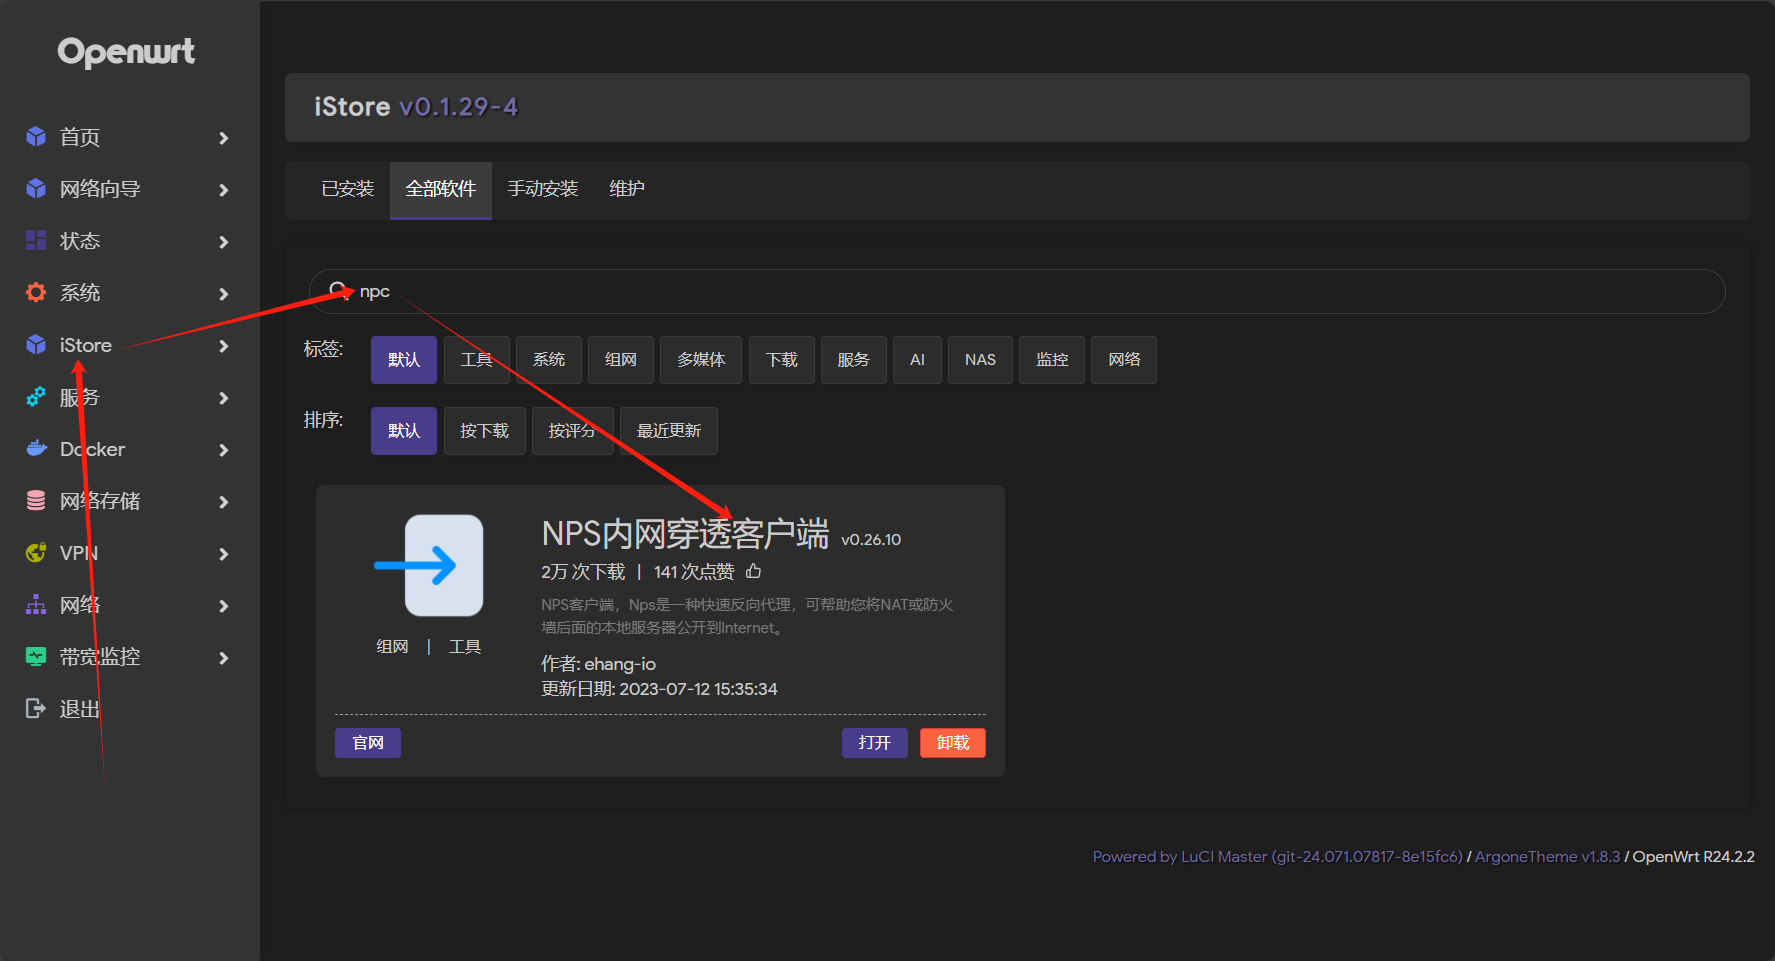Click the 卸载 uninstall button
The image size is (1775, 961).
tap(951, 742)
